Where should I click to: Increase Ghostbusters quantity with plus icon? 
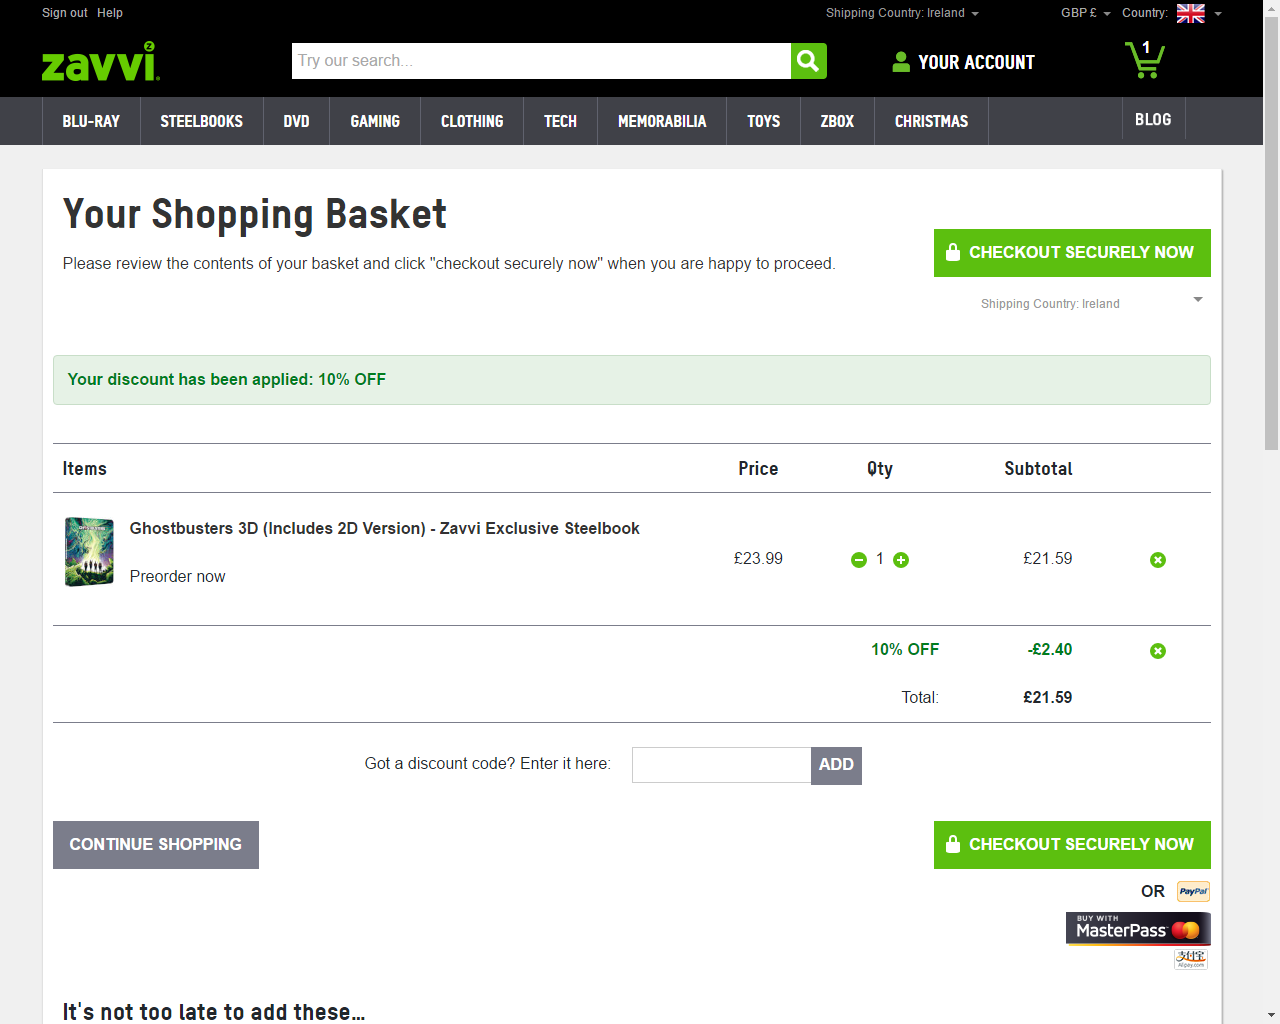coord(901,560)
